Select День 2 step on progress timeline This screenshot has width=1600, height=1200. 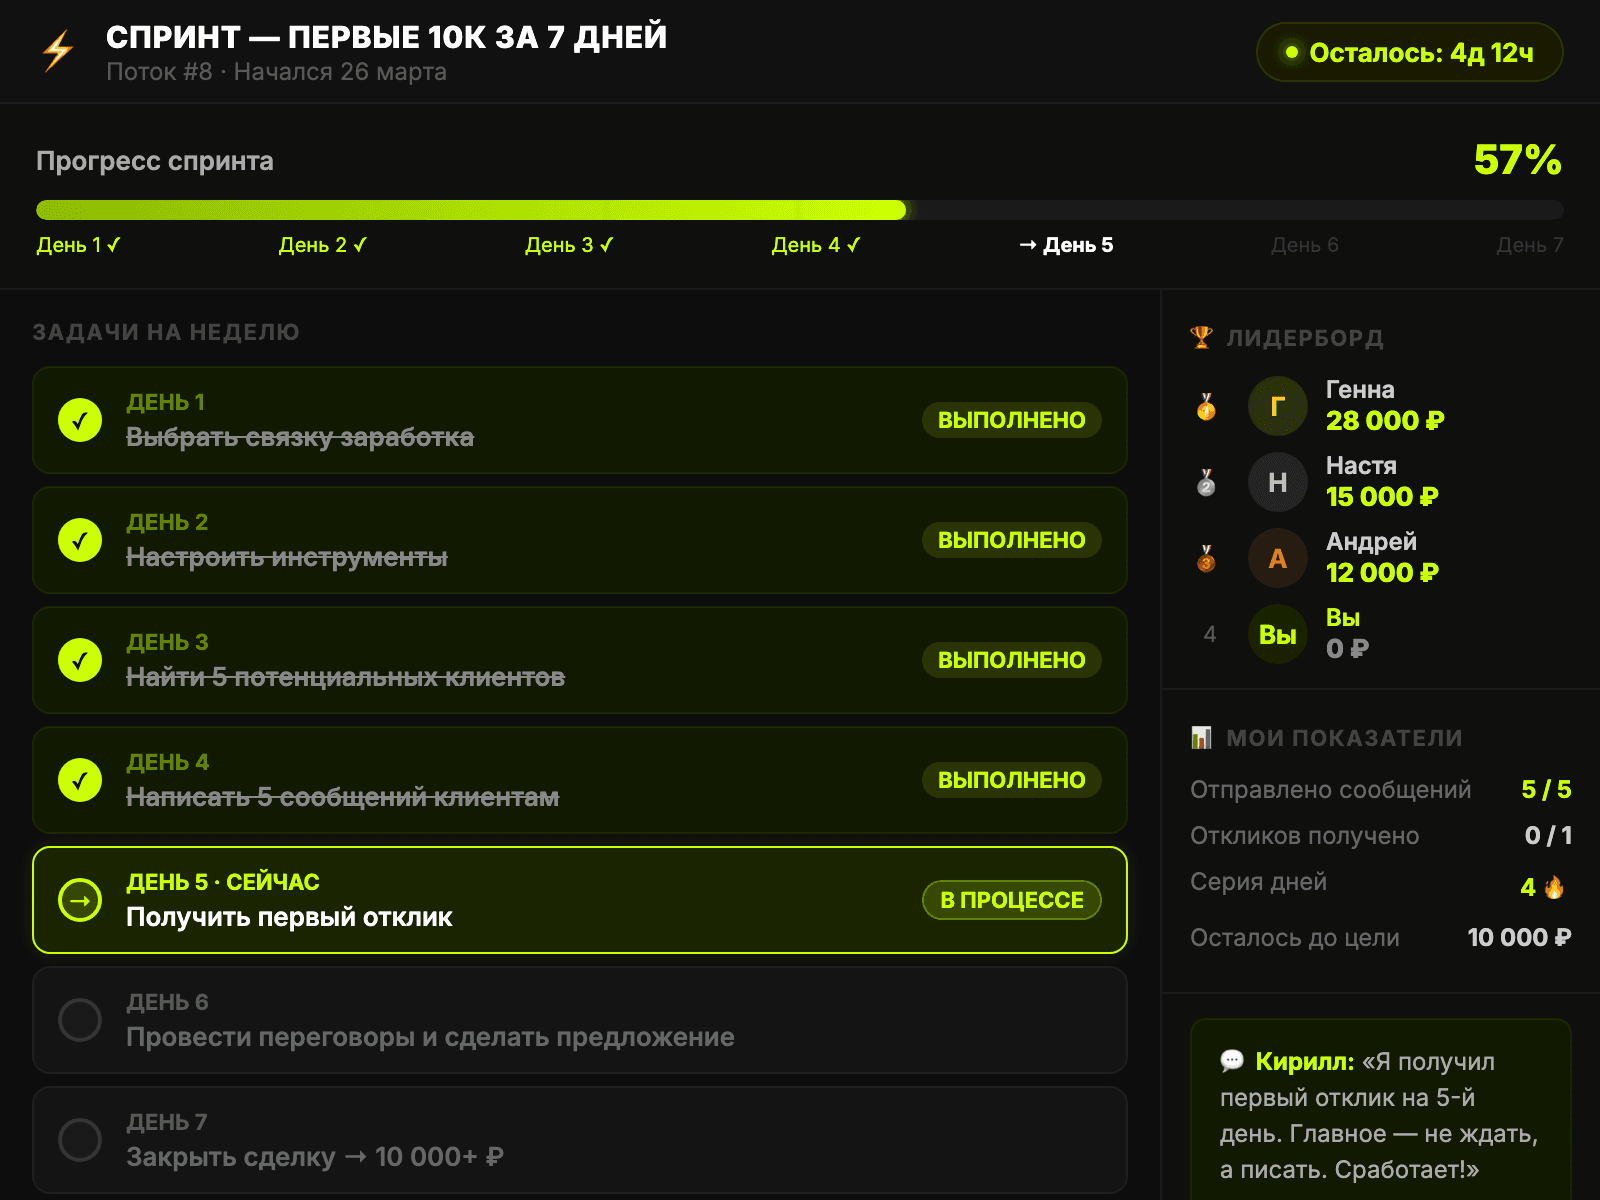[x=323, y=245]
